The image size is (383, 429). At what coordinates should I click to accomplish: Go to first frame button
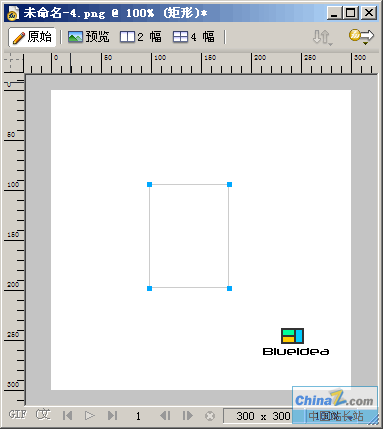68,415
